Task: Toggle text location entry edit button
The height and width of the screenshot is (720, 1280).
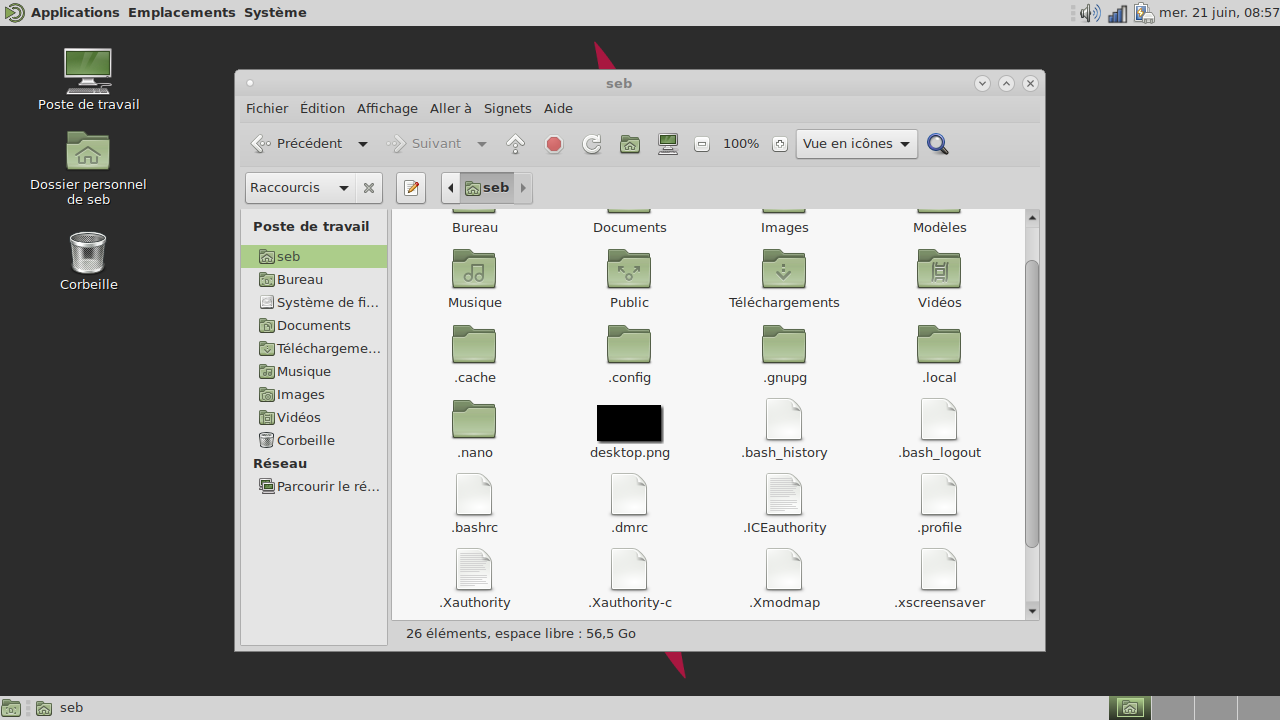Action: [411, 188]
